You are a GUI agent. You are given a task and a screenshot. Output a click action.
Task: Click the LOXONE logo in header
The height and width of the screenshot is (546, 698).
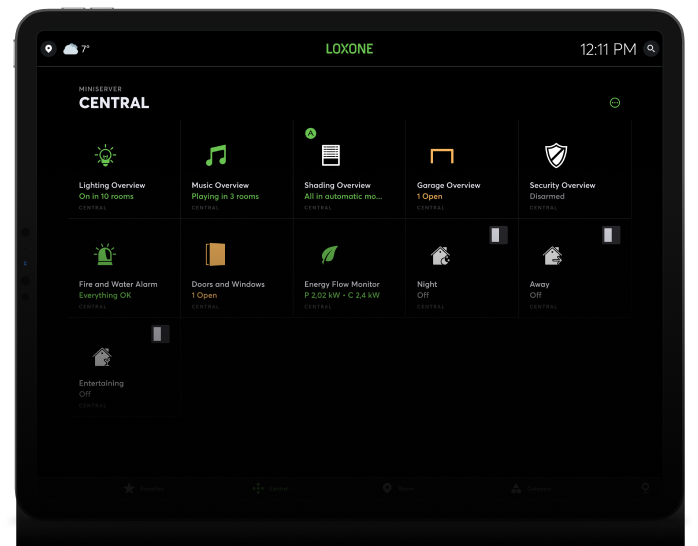[349, 49]
